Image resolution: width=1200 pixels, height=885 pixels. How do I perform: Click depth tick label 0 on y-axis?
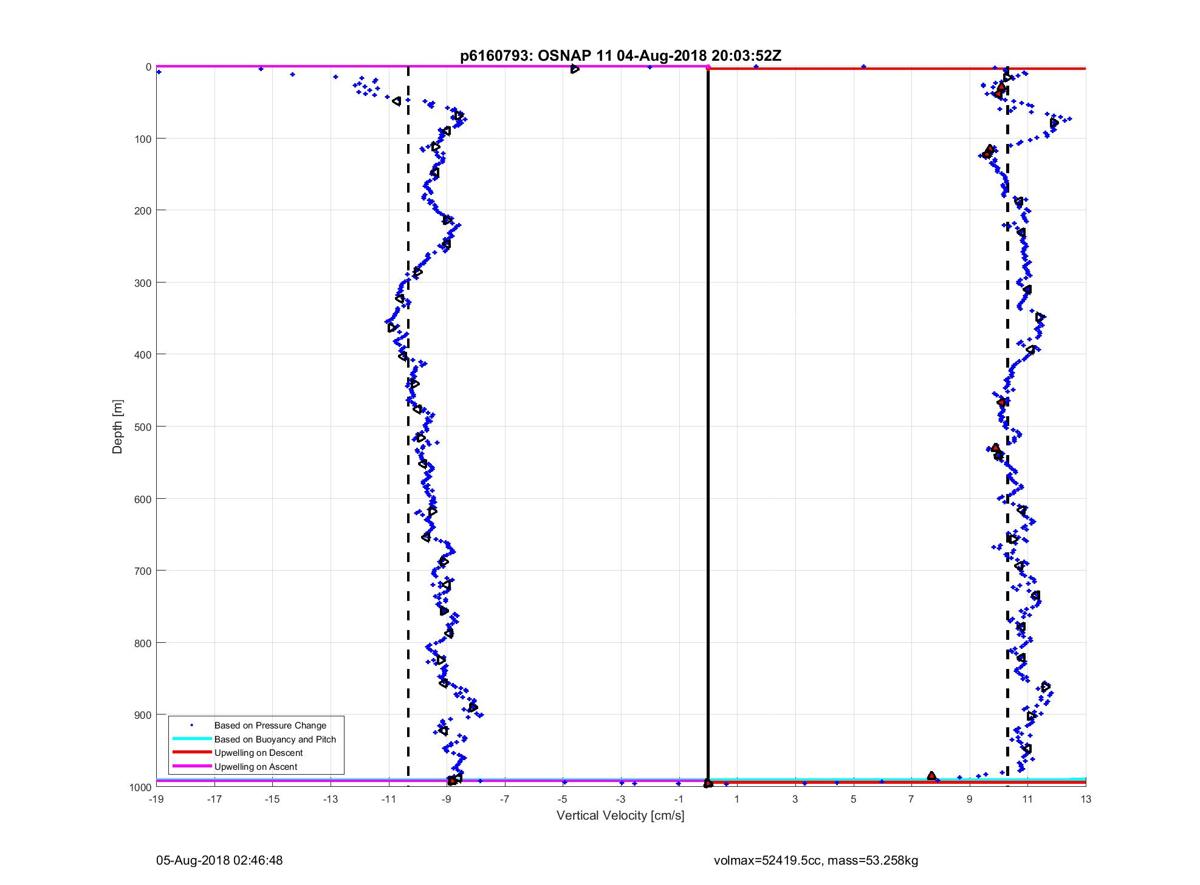pos(148,67)
